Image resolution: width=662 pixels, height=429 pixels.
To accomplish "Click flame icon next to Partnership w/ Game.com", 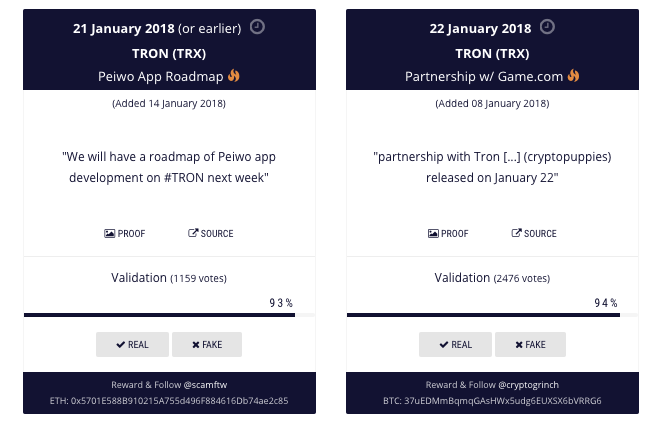I will tap(574, 75).
